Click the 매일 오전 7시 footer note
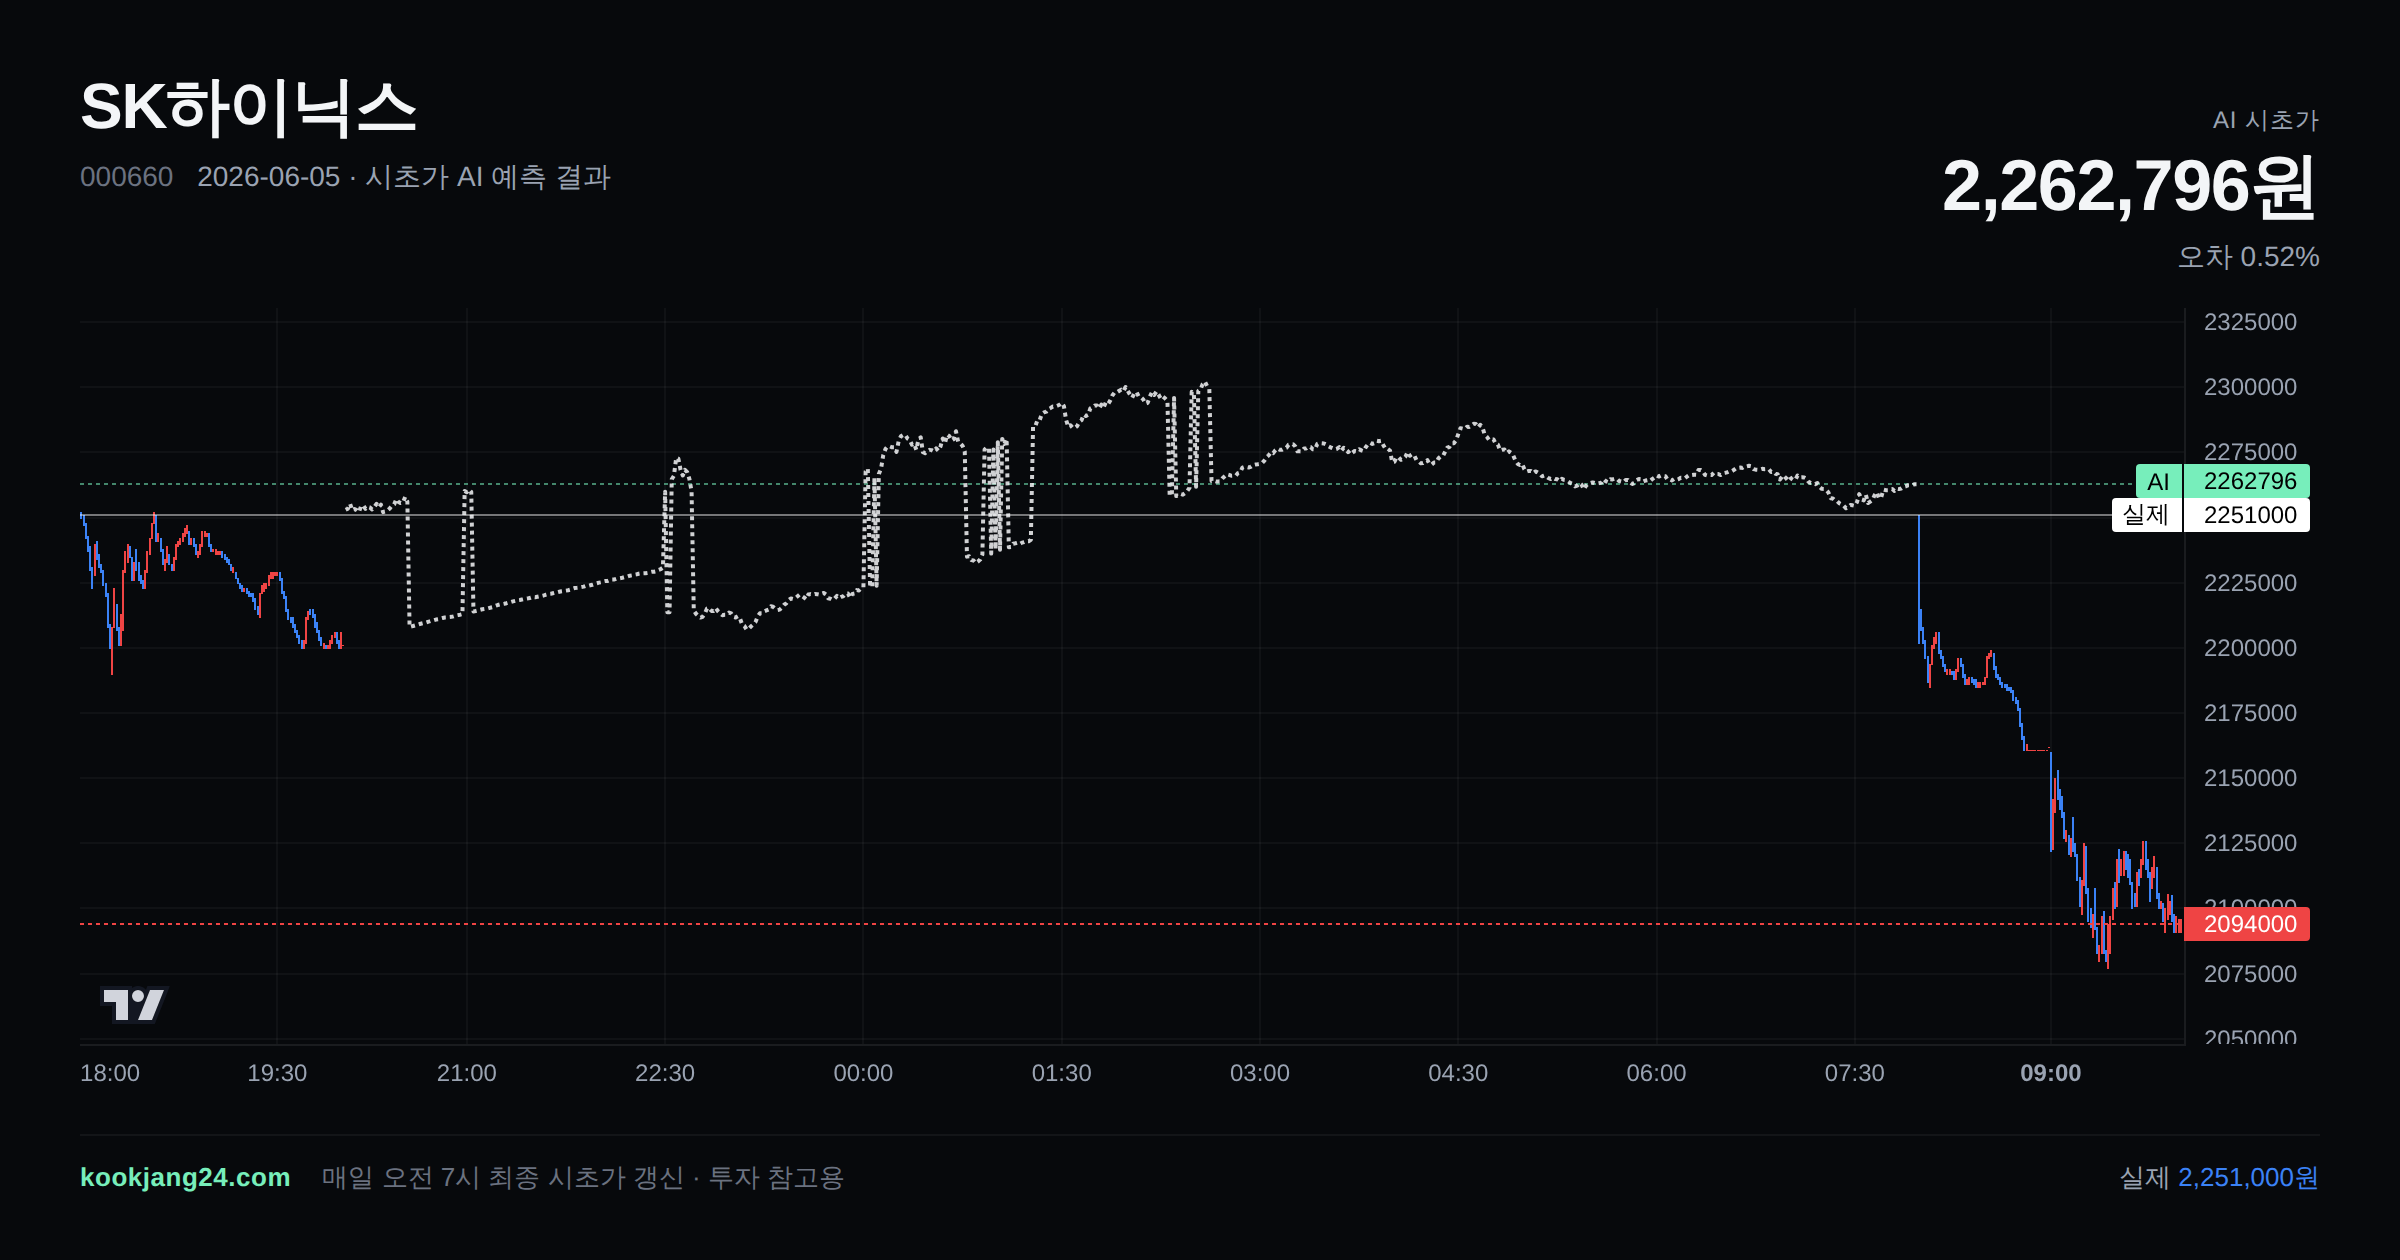This screenshot has width=2400, height=1260. (583, 1177)
